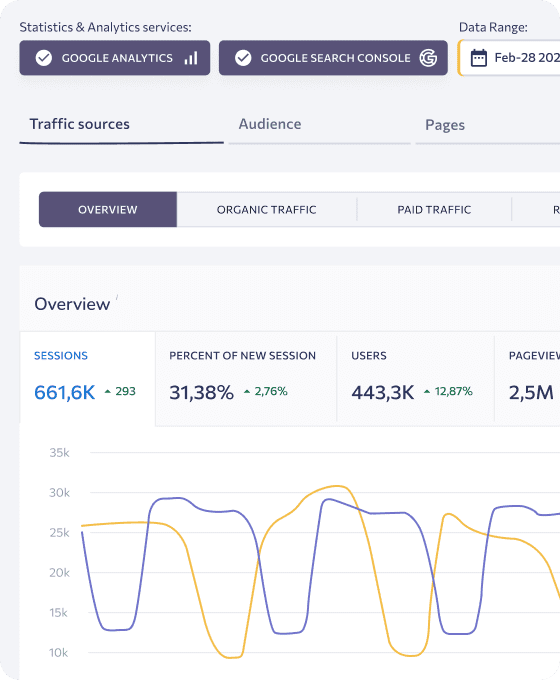The image size is (560, 680).
Task: Click the 10k axis label
Action: [59, 653]
